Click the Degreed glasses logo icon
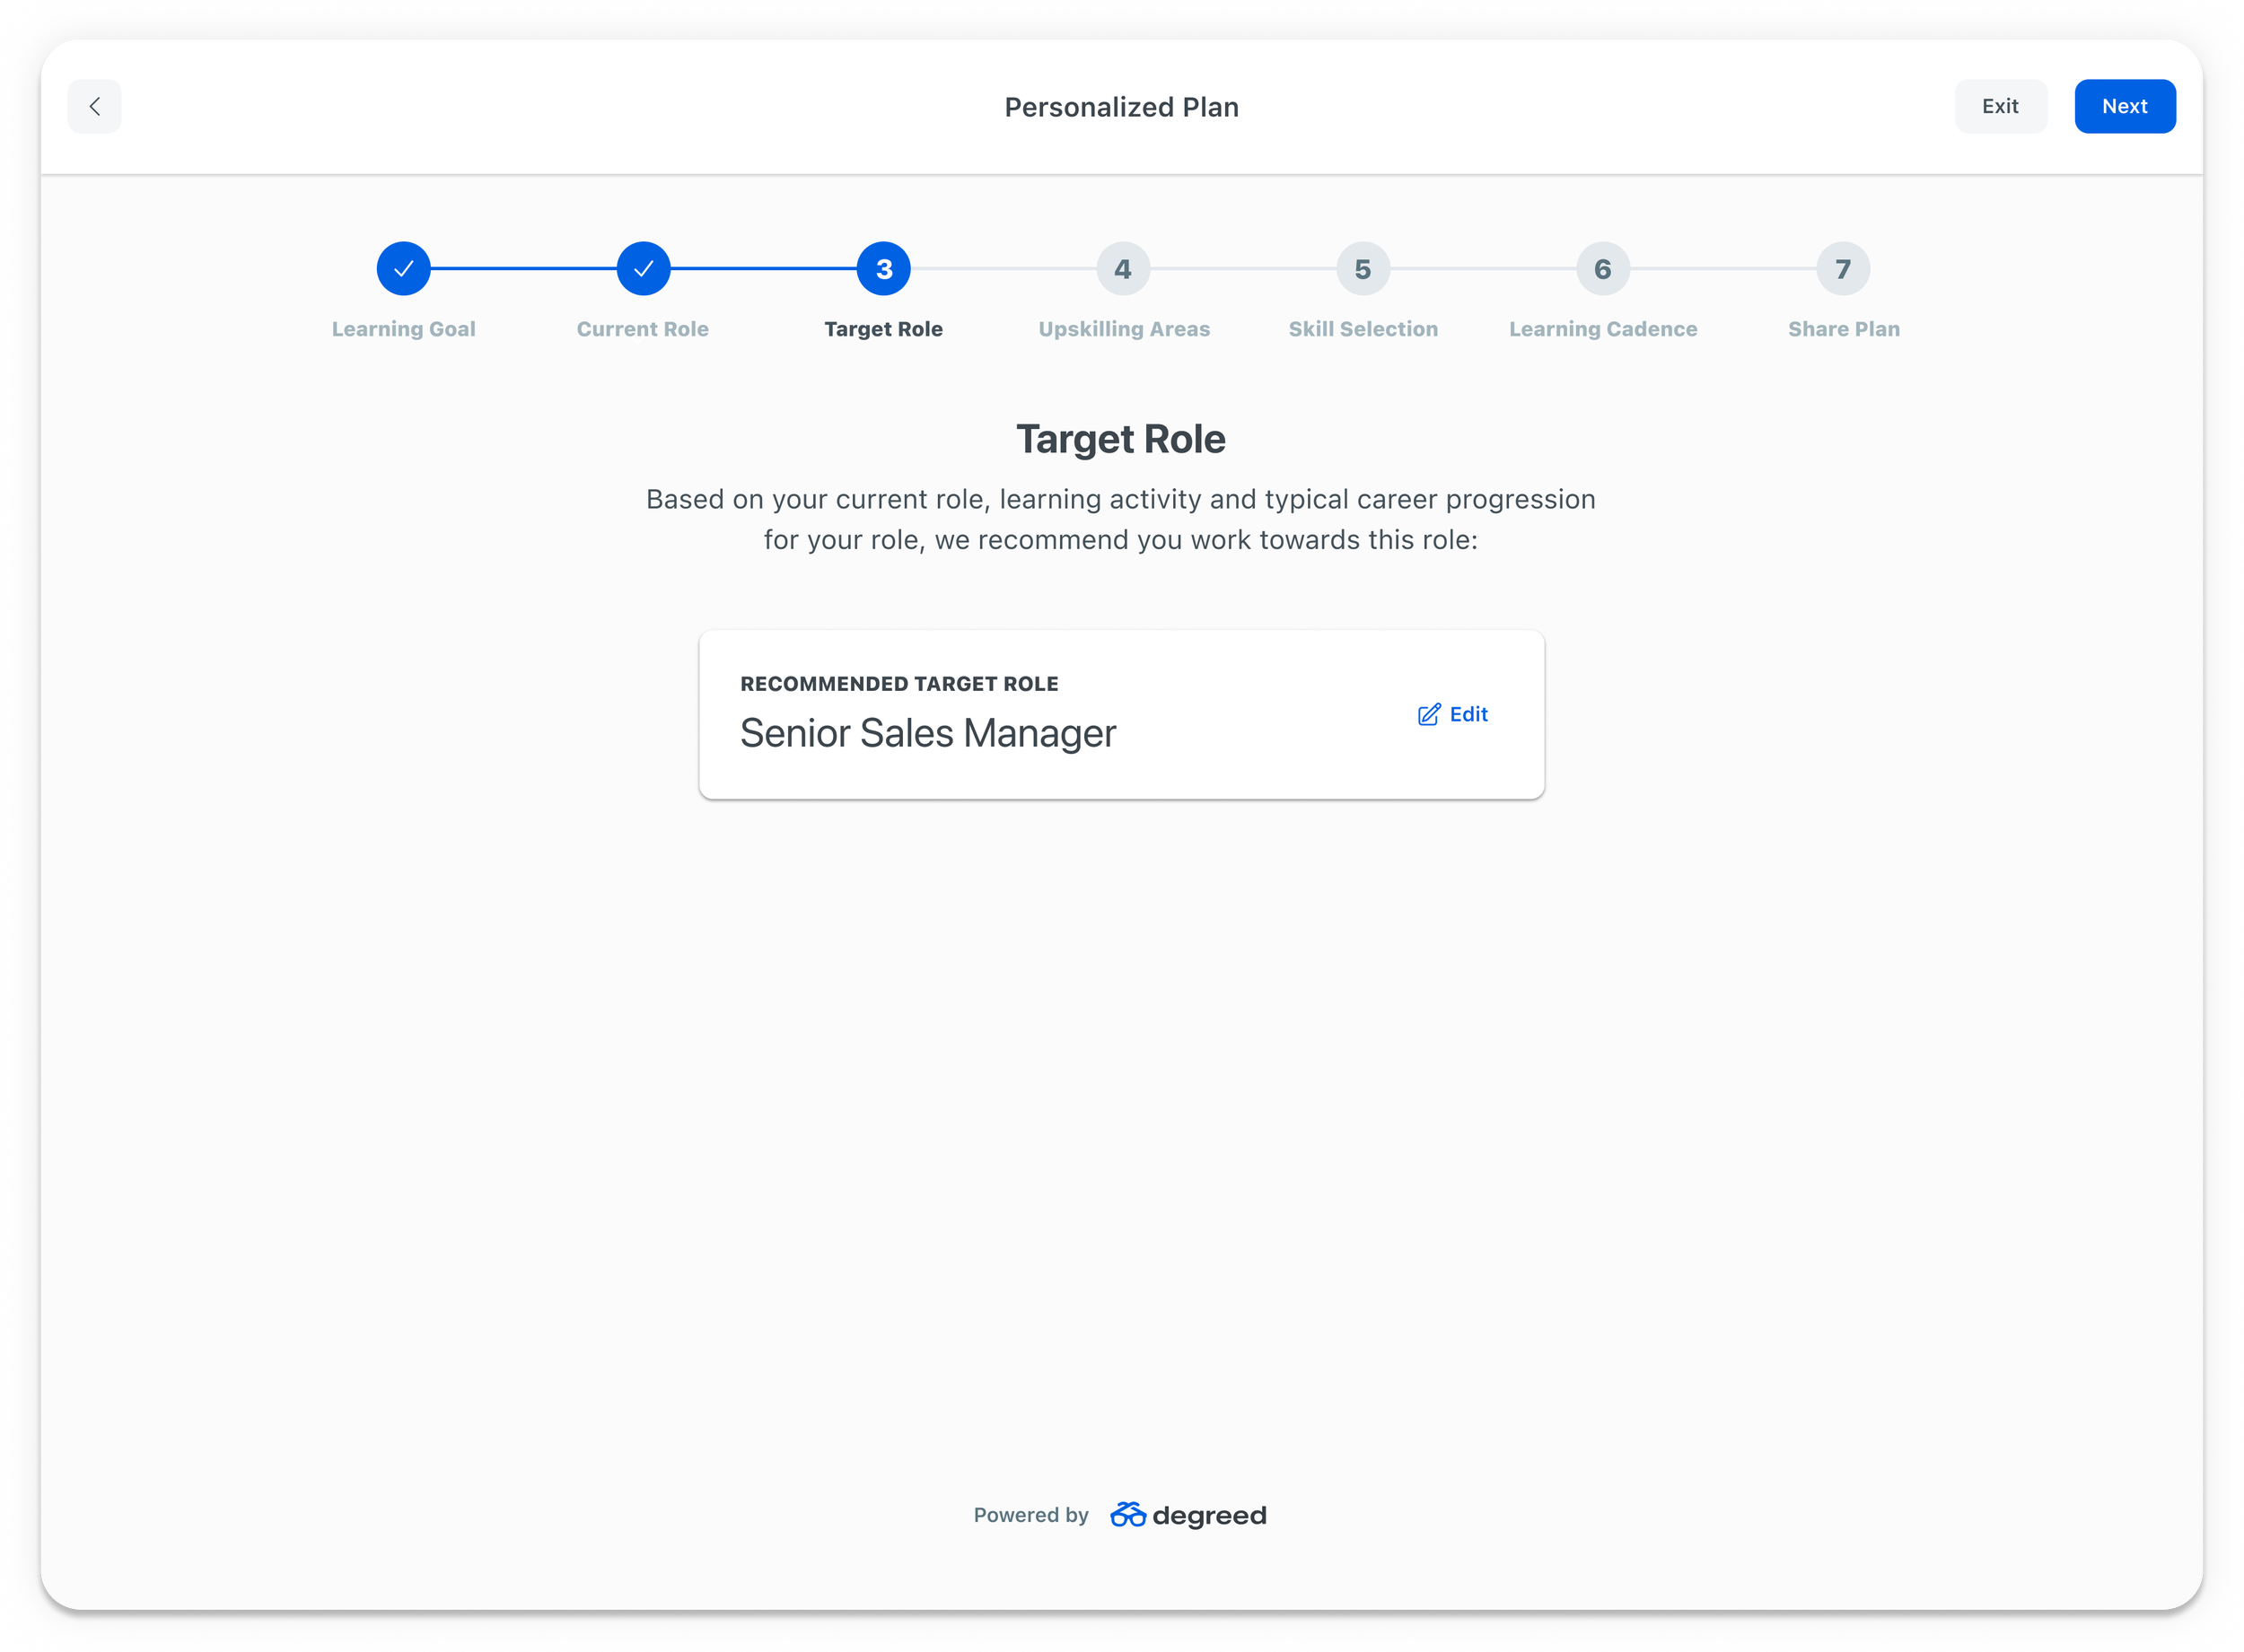The width and height of the screenshot is (2244, 1652). tap(1127, 1515)
